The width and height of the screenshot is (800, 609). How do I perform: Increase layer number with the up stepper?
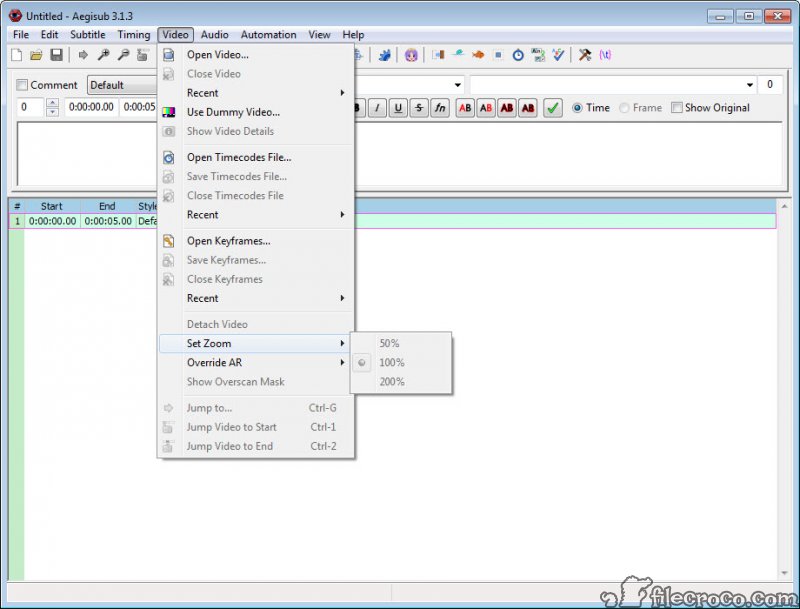(x=52, y=103)
